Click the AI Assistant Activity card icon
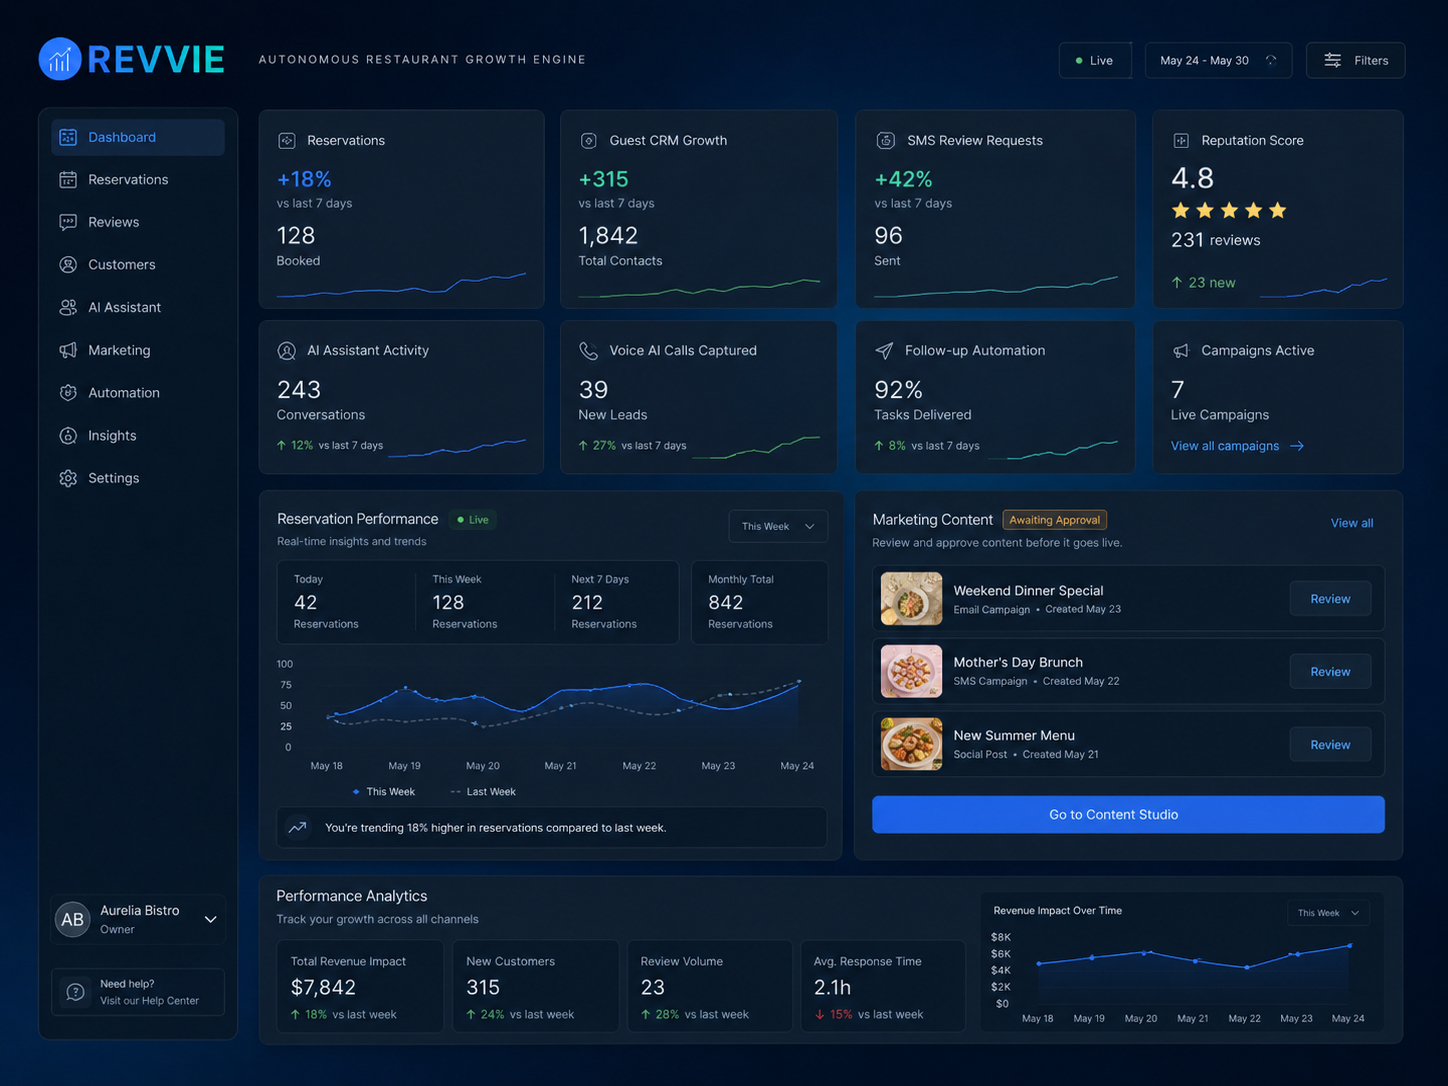The image size is (1448, 1086). click(x=287, y=351)
